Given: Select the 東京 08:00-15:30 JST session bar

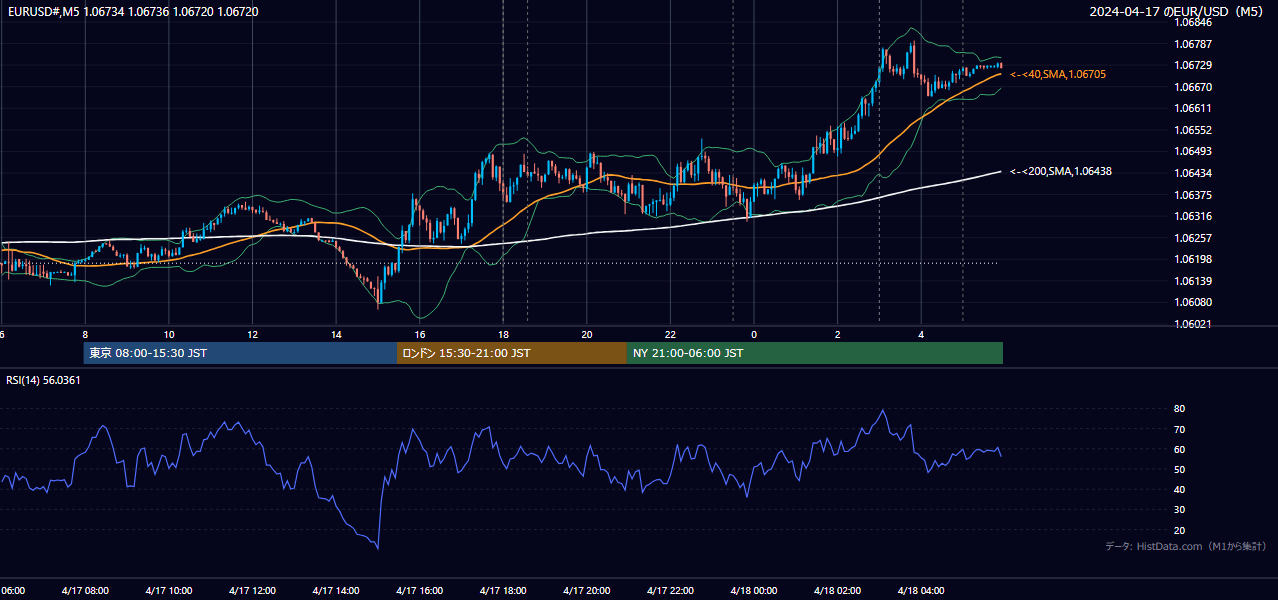Looking at the screenshot, I should pyautogui.click(x=240, y=353).
